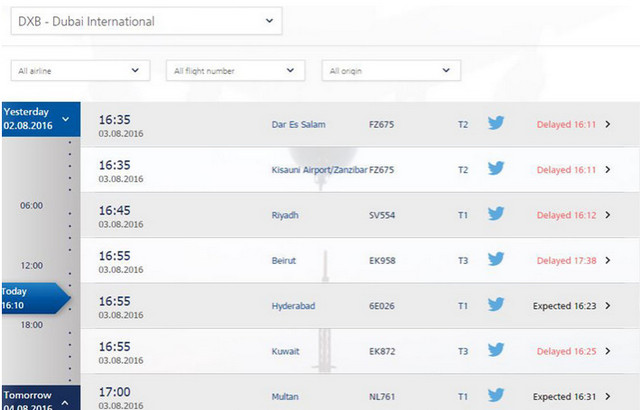Click Twitter icon for Multan NL761 flight
This screenshot has width=640, height=410.
496,395
